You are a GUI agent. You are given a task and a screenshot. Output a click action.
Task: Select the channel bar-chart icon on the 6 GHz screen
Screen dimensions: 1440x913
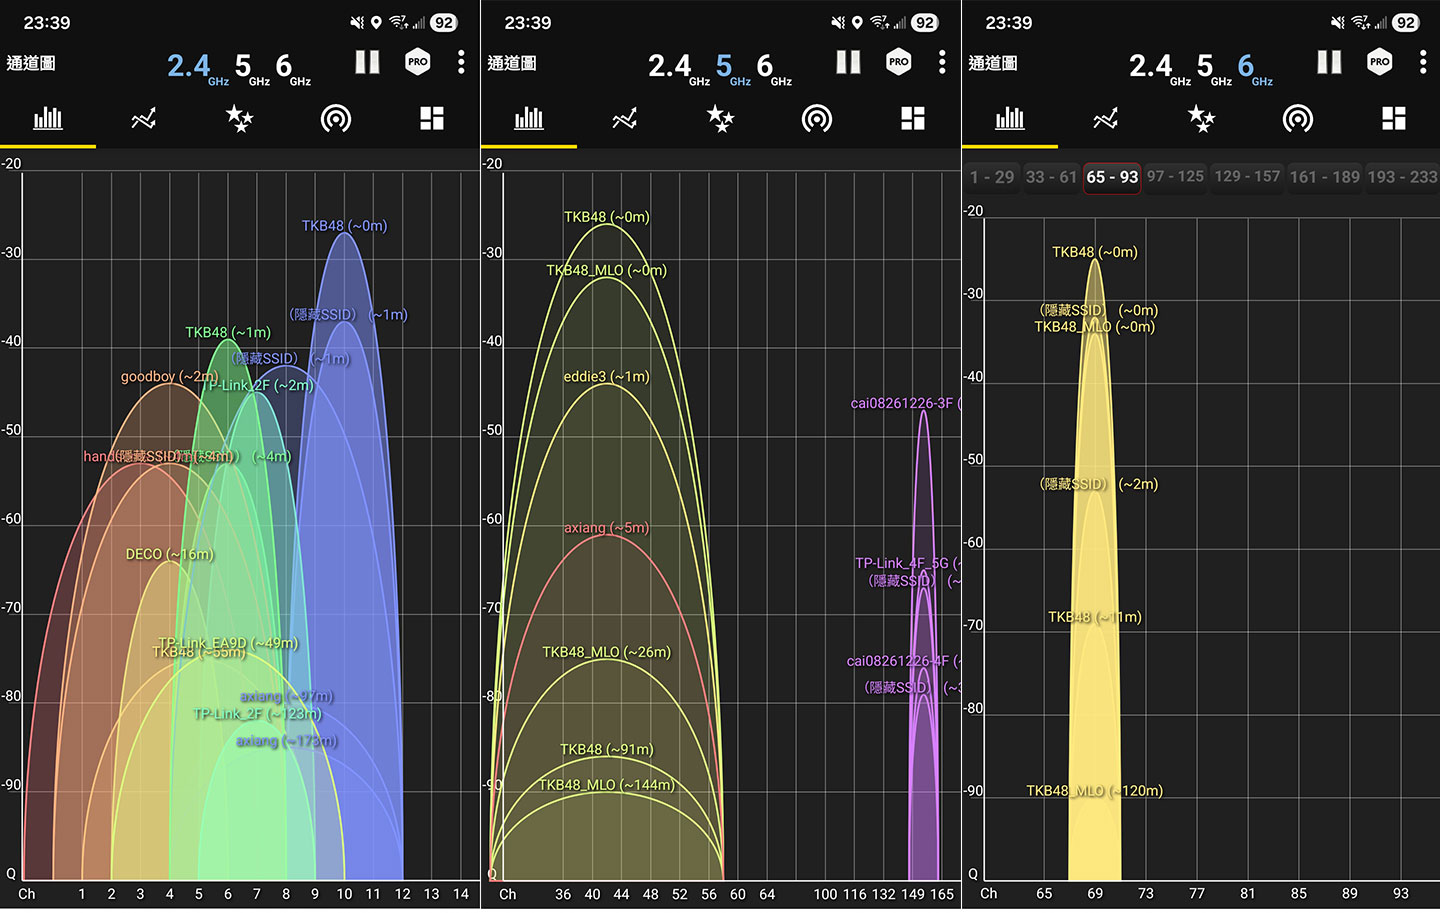pyautogui.click(x=1009, y=120)
